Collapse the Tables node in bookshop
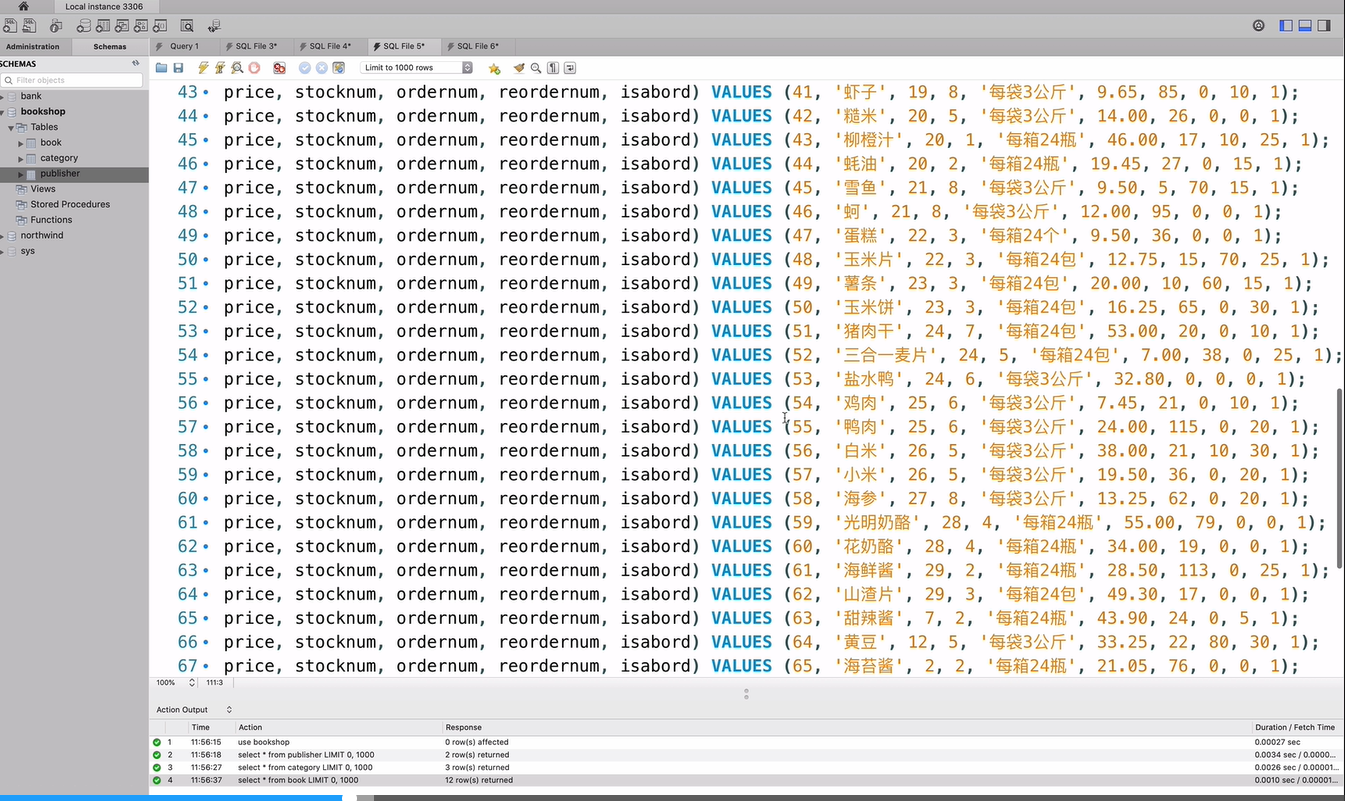 pos(11,127)
